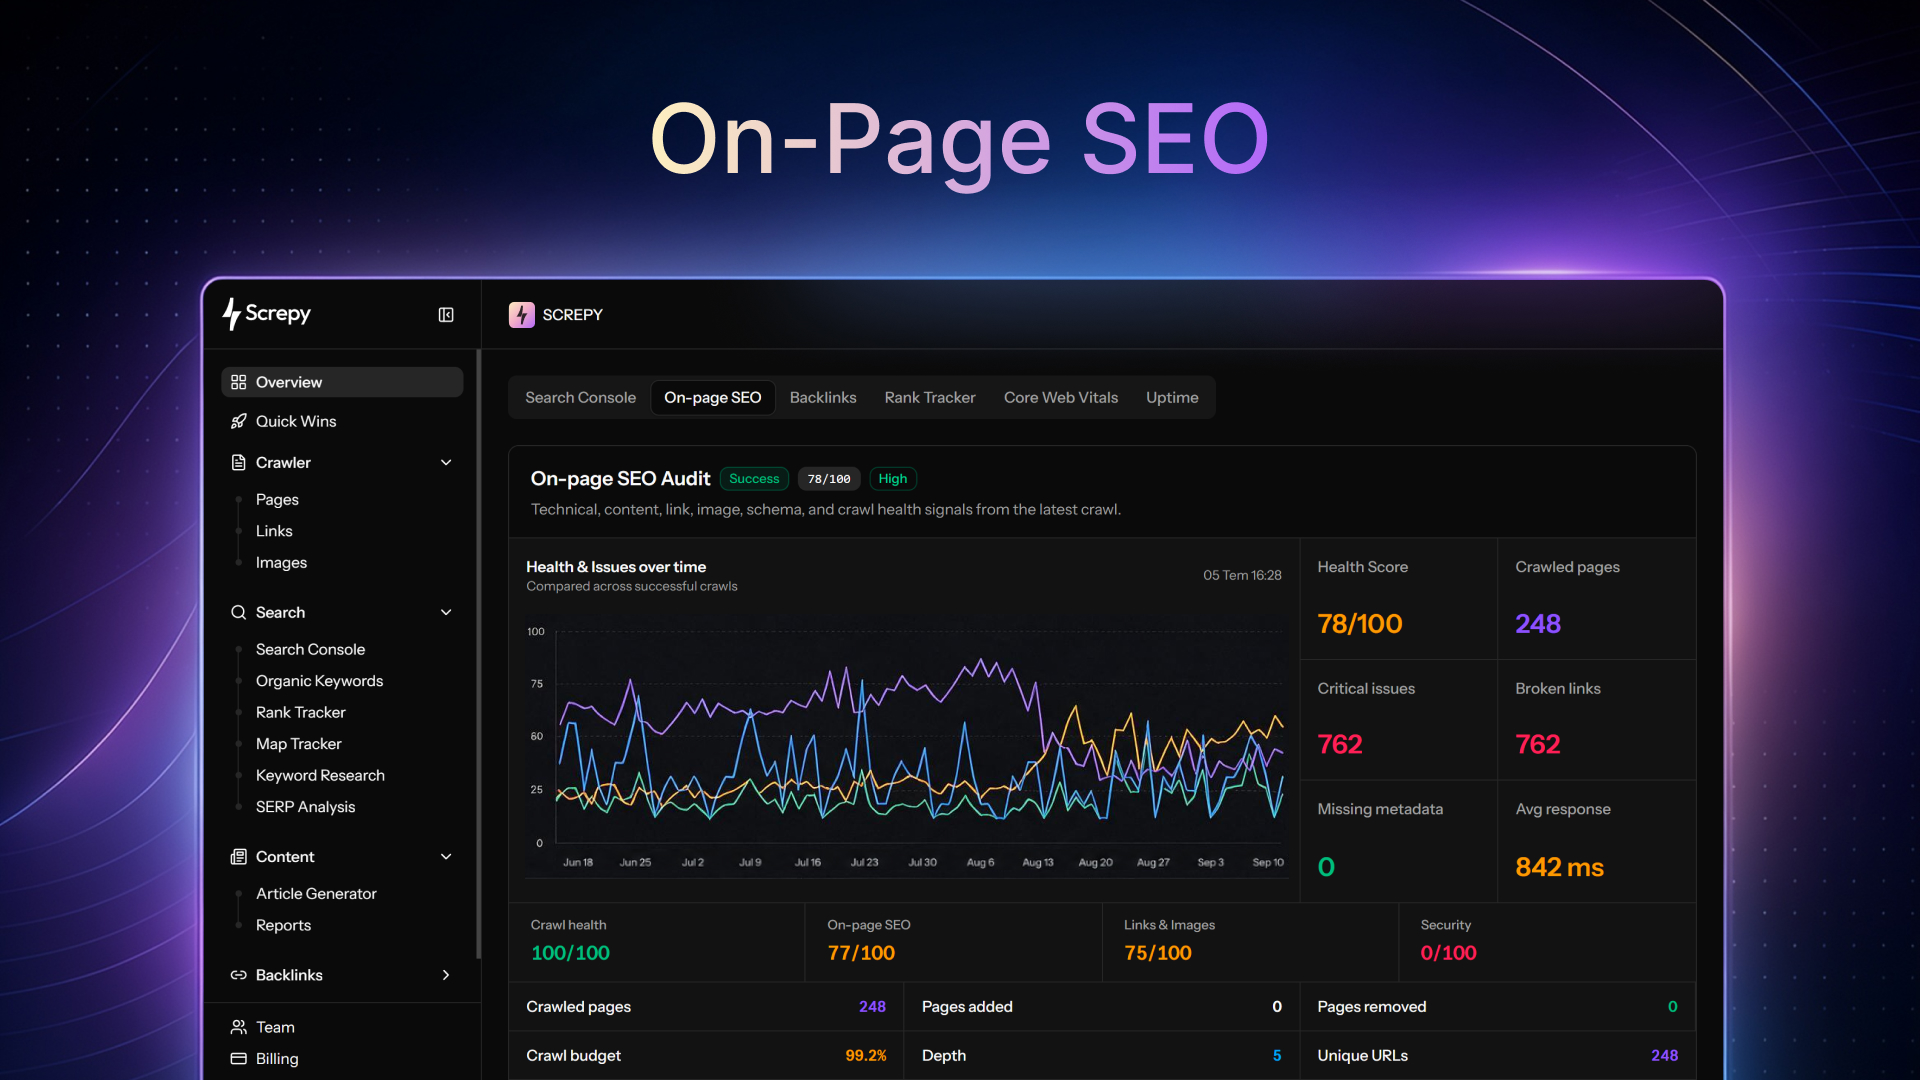Select the On-page SEO tab

[x=712, y=397]
